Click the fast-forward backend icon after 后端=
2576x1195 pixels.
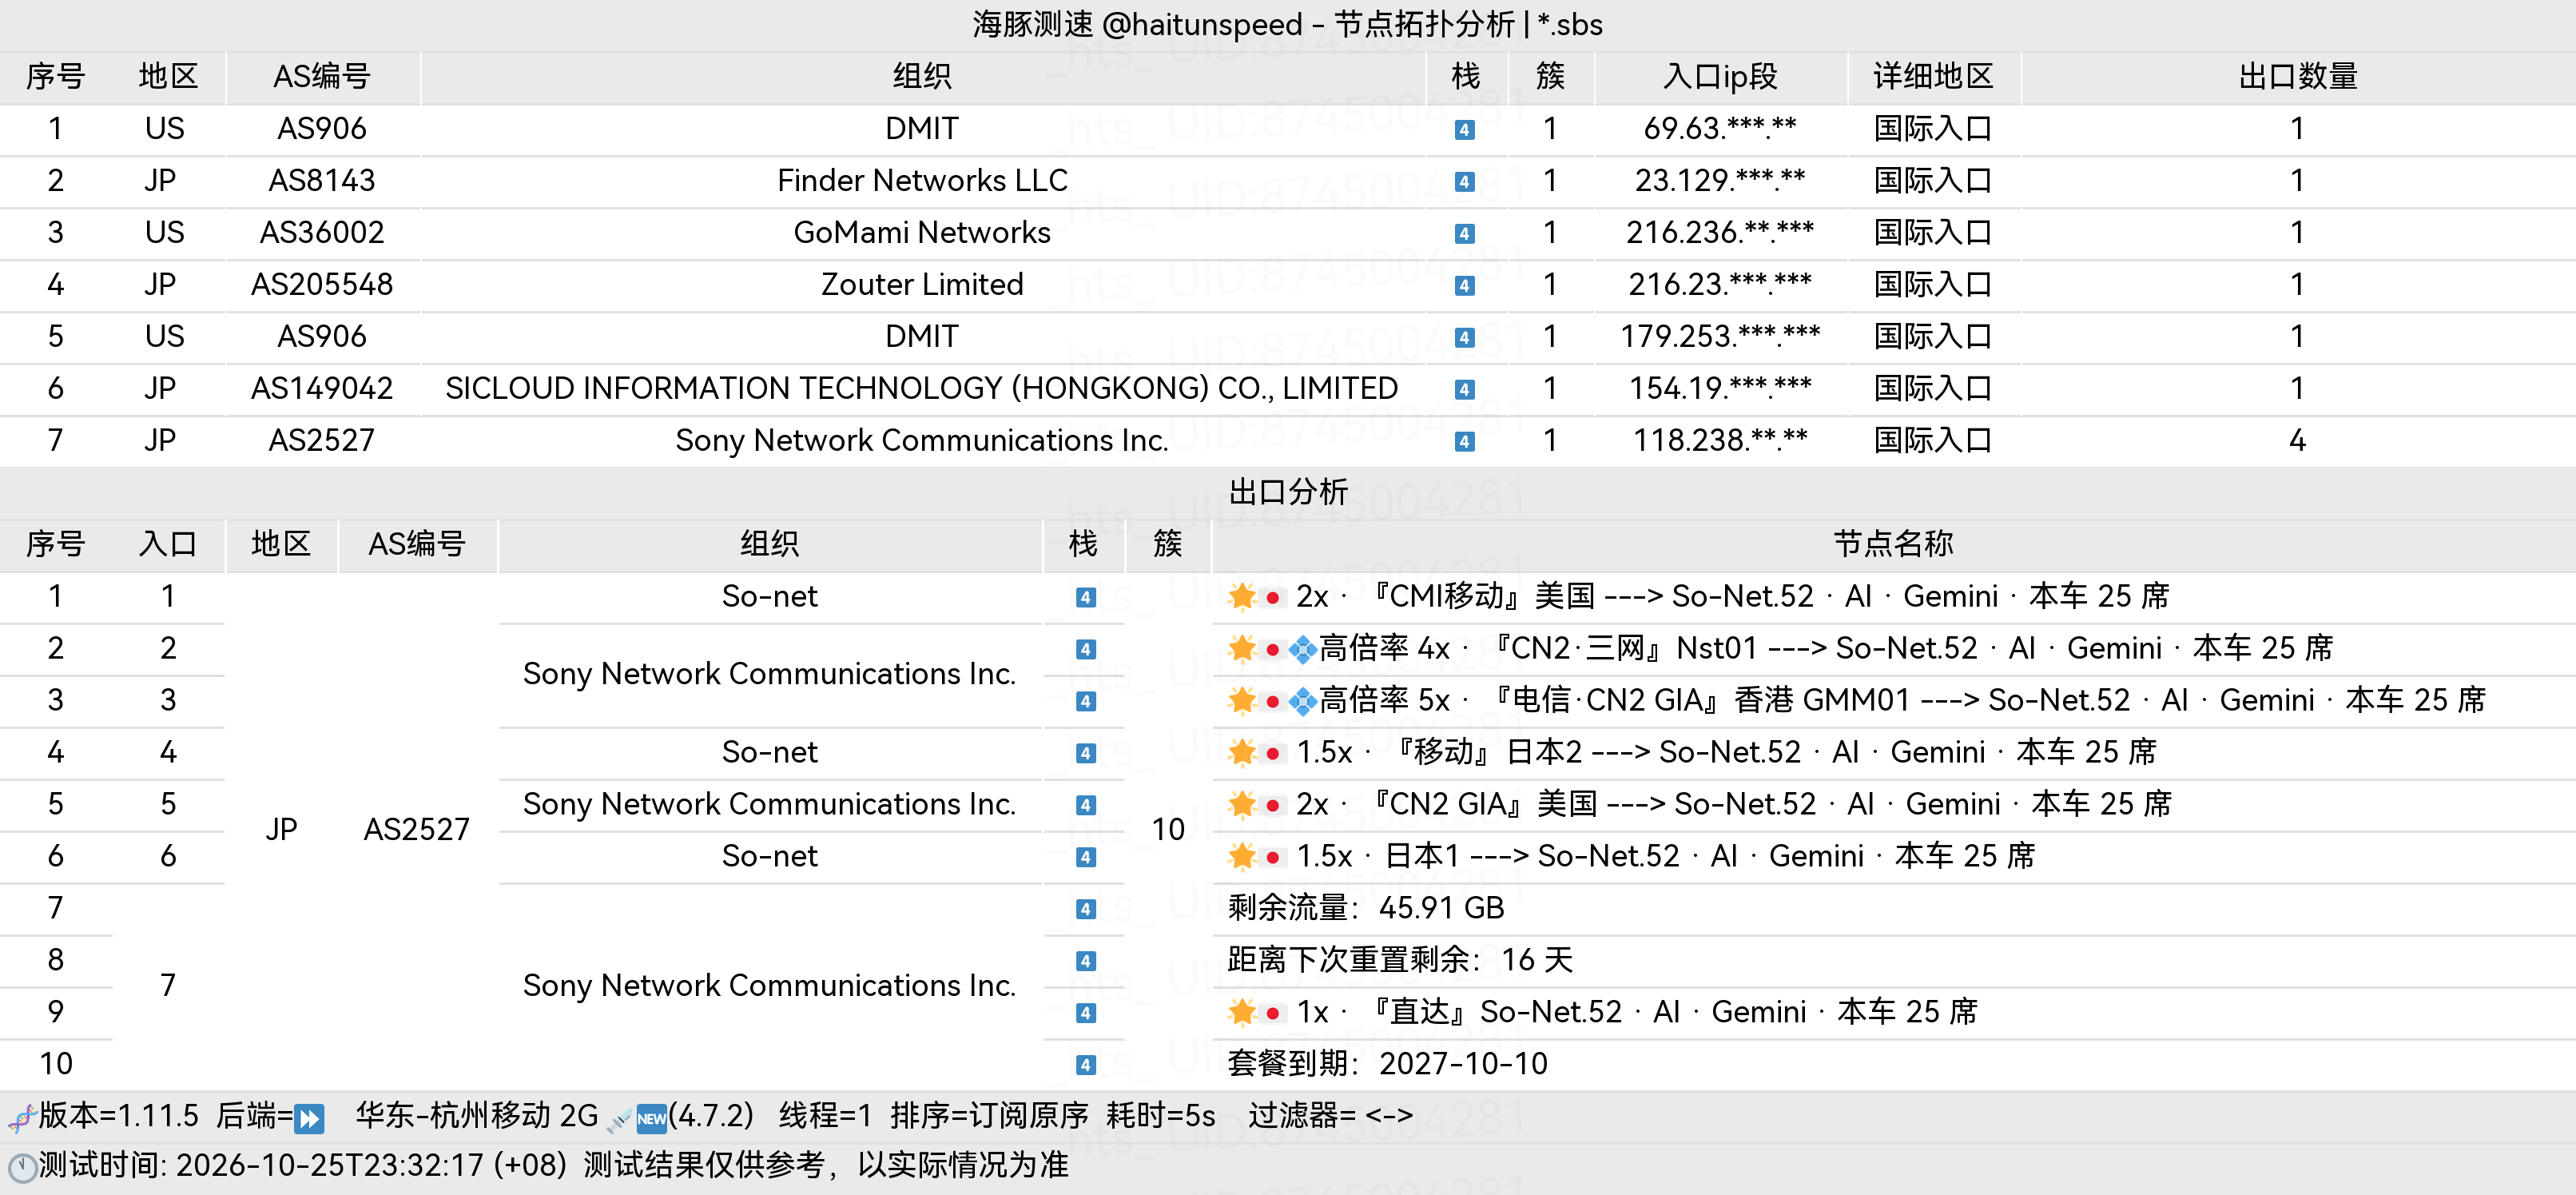pyautogui.click(x=310, y=1117)
